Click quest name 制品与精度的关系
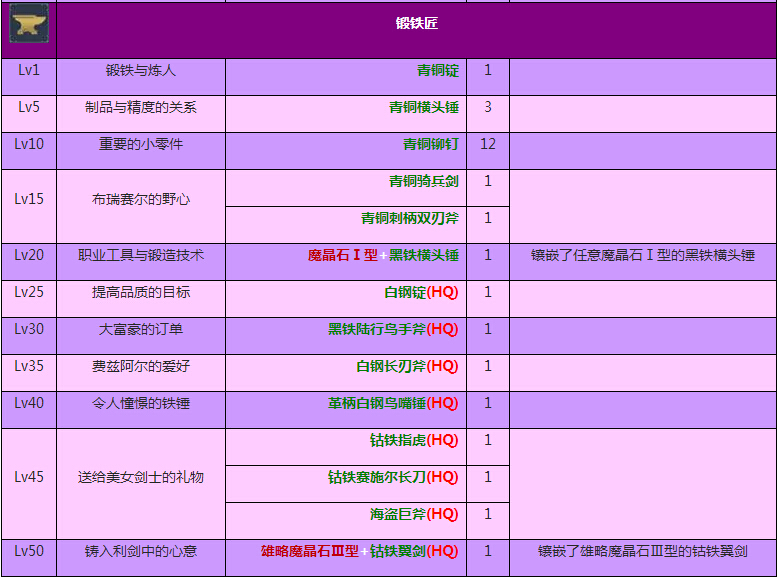778x577 pixels. click(141, 107)
